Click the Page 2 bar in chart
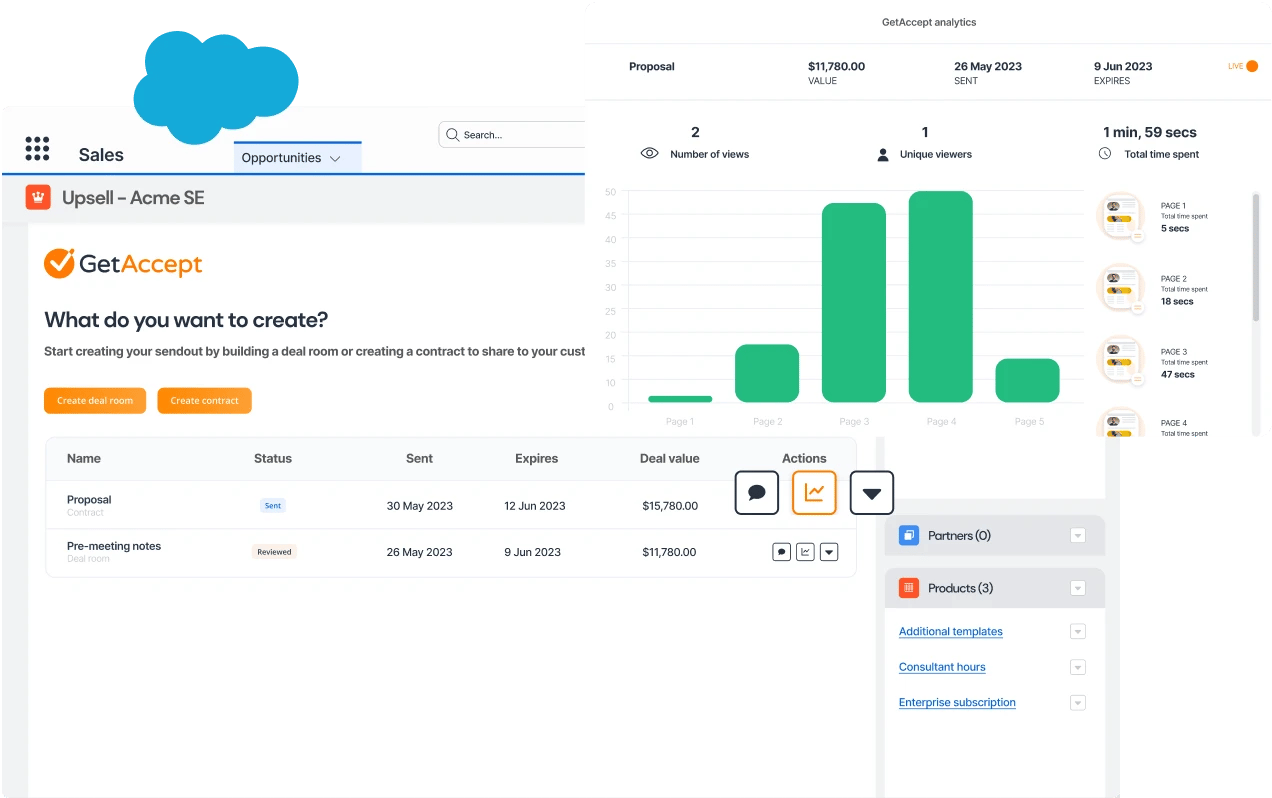1272x798 pixels. 767,373
